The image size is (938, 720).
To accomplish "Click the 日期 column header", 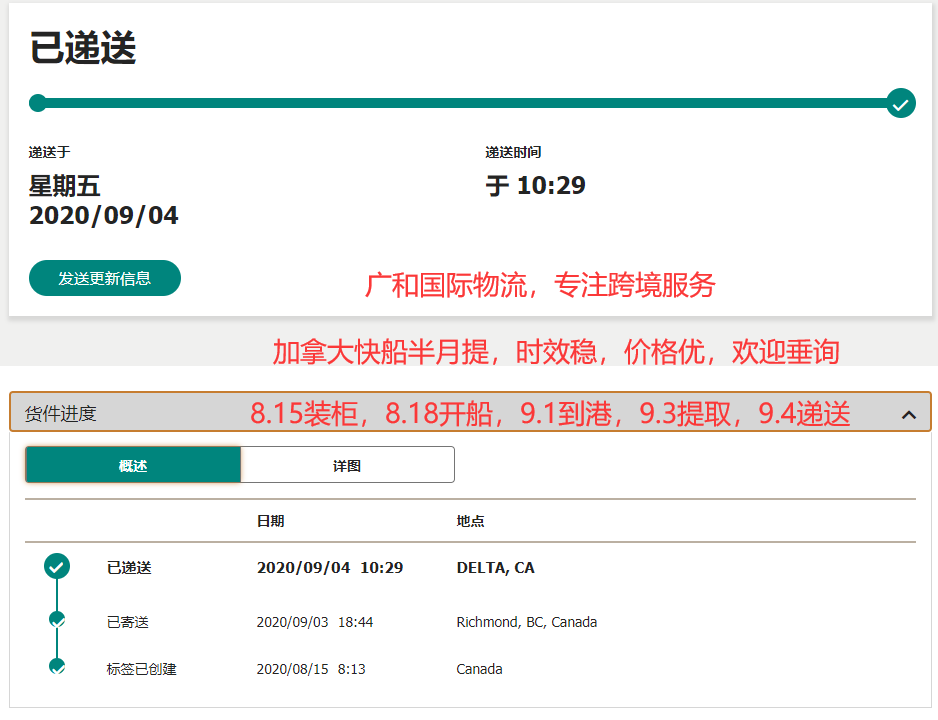I will (x=270, y=521).
